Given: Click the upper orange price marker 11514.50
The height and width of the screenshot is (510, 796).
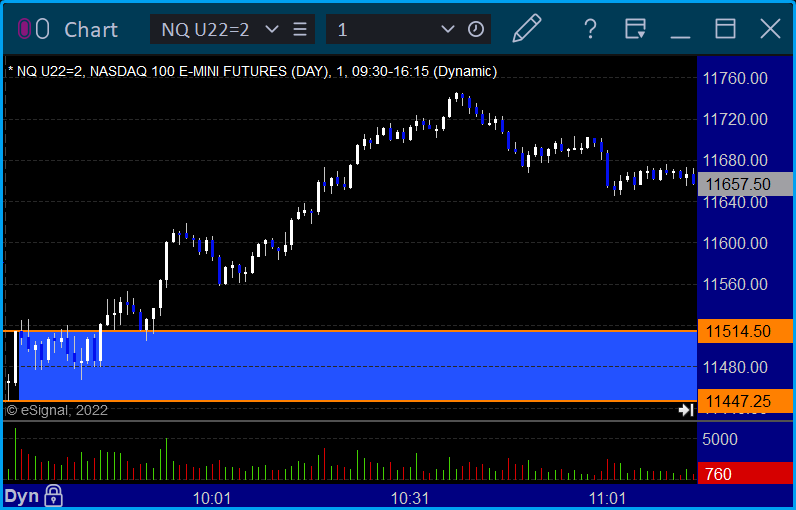Looking at the screenshot, I should coord(745,331).
